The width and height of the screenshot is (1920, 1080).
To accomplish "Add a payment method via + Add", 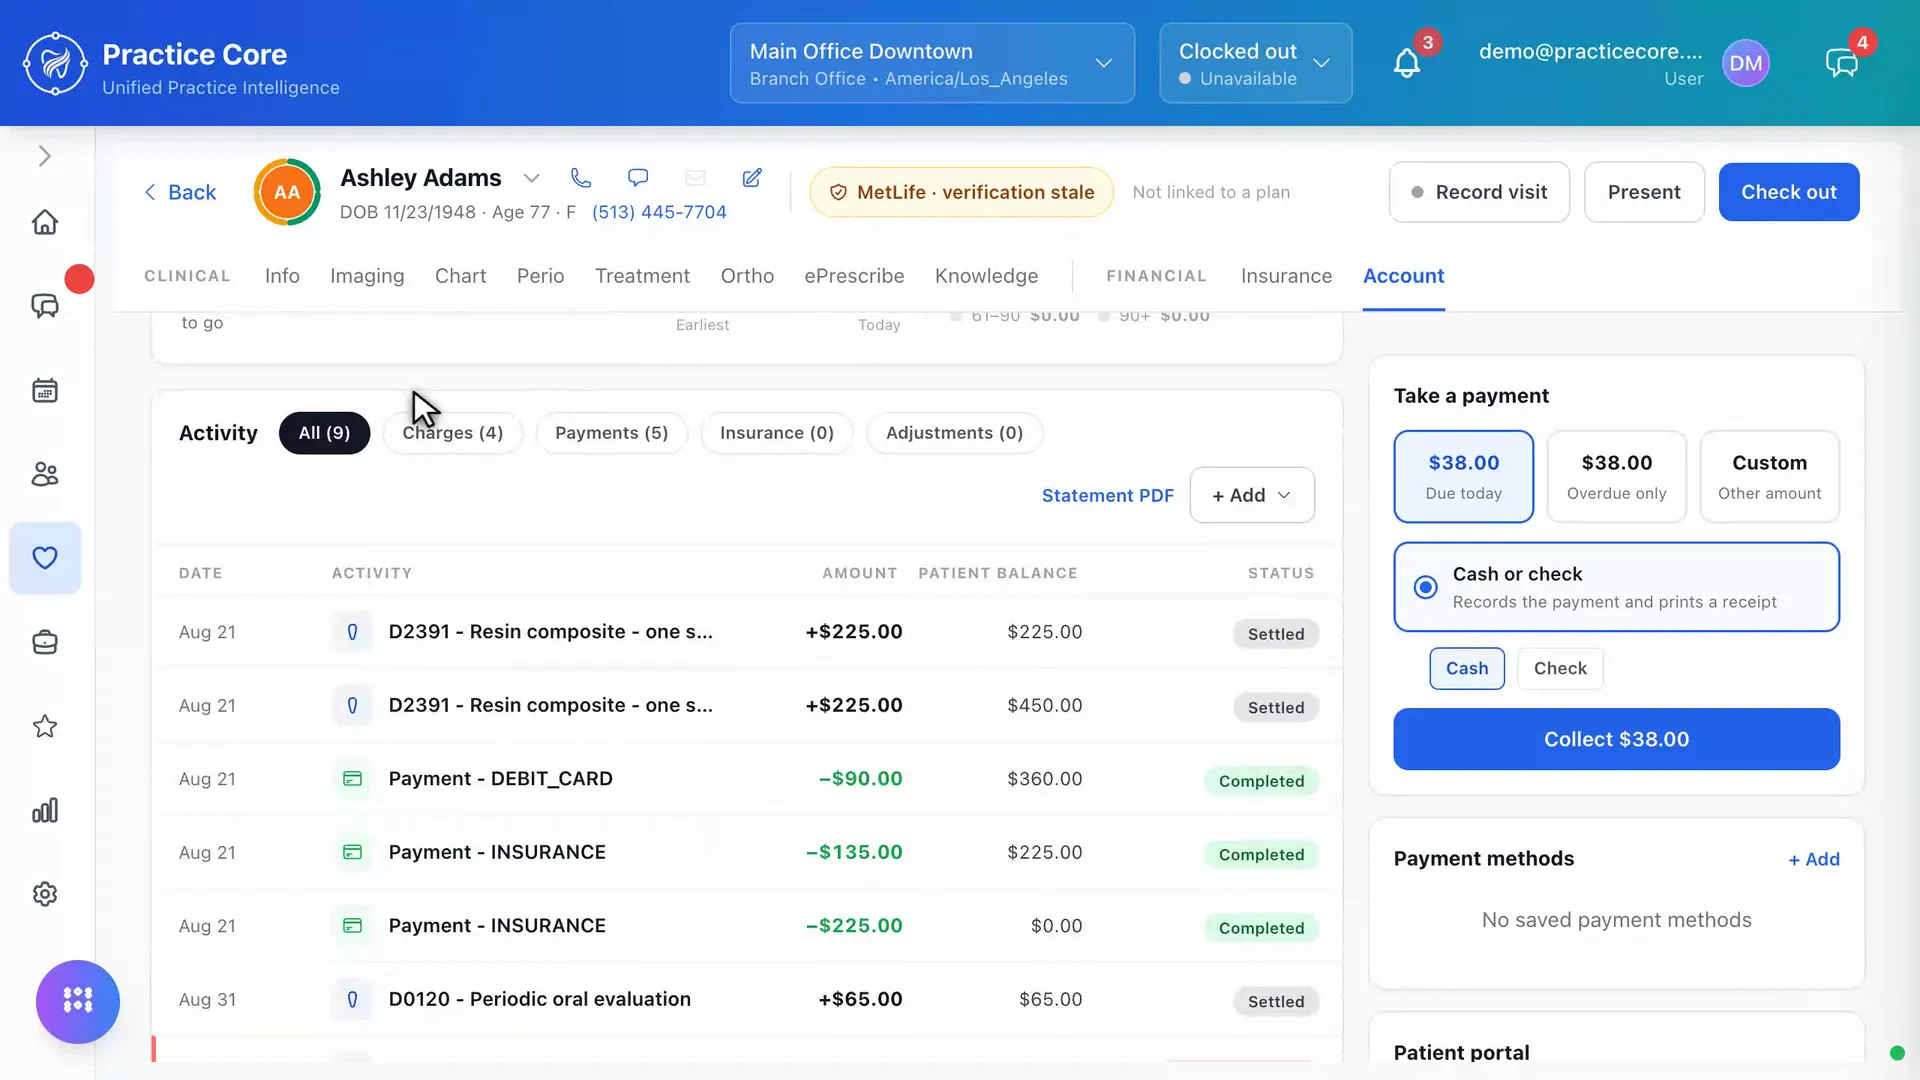I will point(1814,859).
